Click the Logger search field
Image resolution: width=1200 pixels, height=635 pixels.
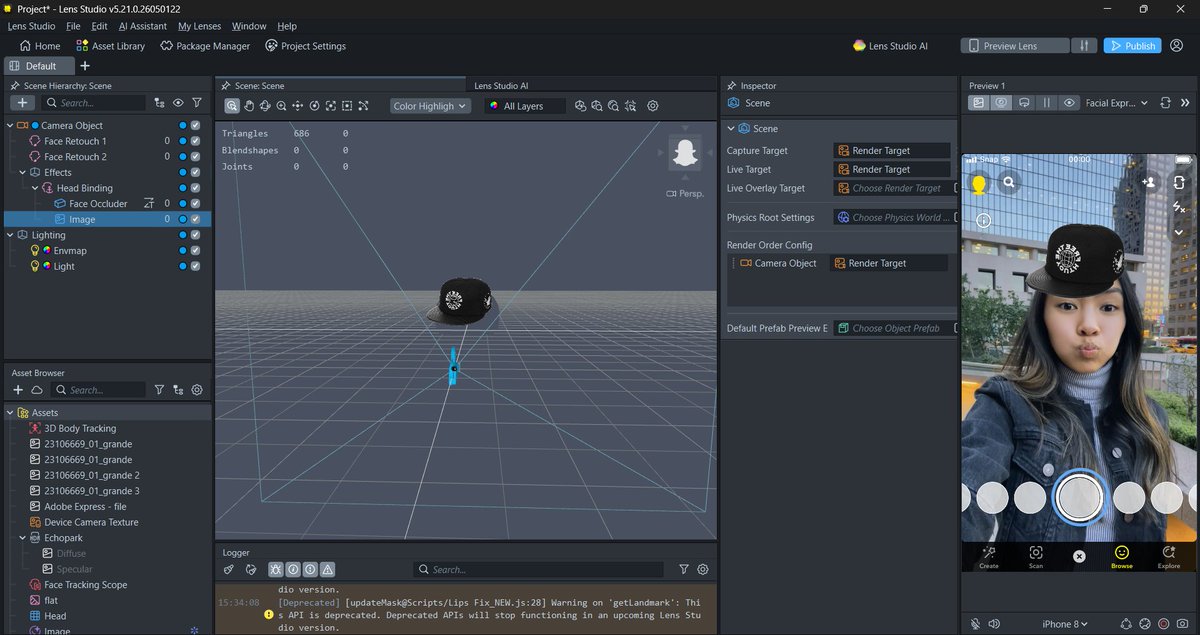(539, 569)
